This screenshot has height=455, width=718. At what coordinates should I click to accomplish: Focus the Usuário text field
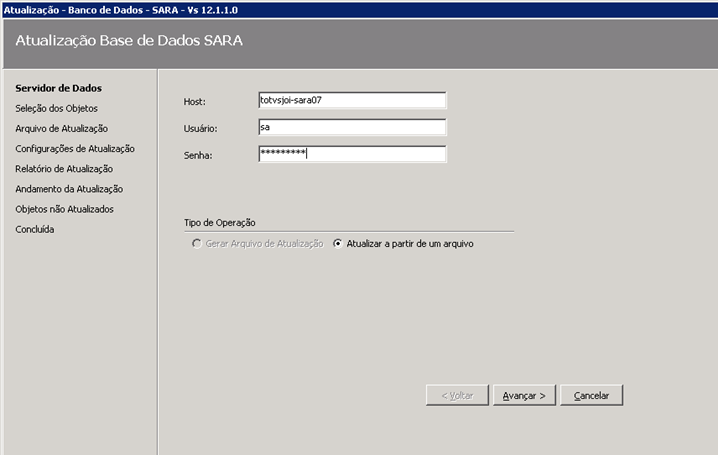[x=352, y=127]
